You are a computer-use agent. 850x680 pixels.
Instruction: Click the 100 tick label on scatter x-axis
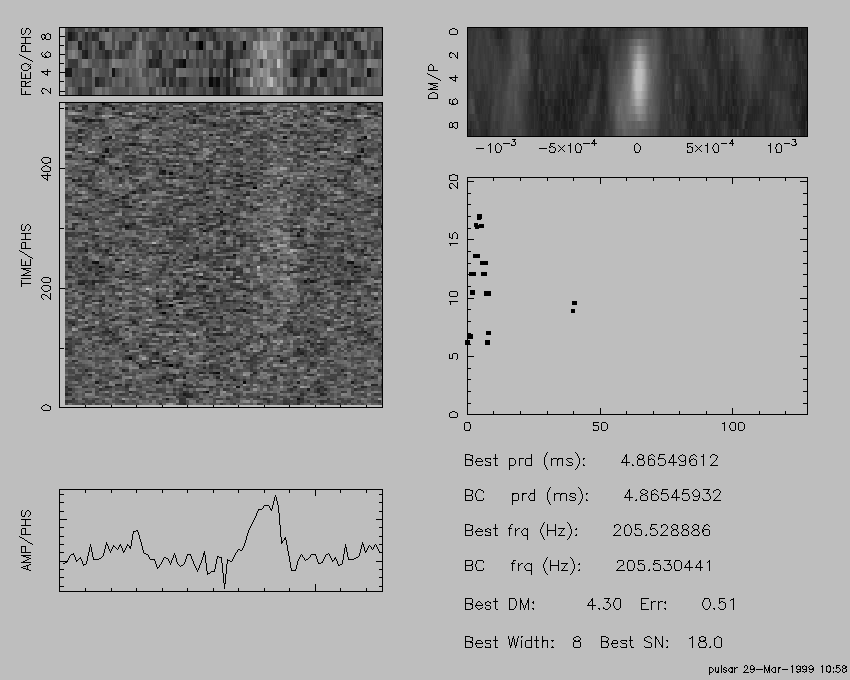pos(732,427)
